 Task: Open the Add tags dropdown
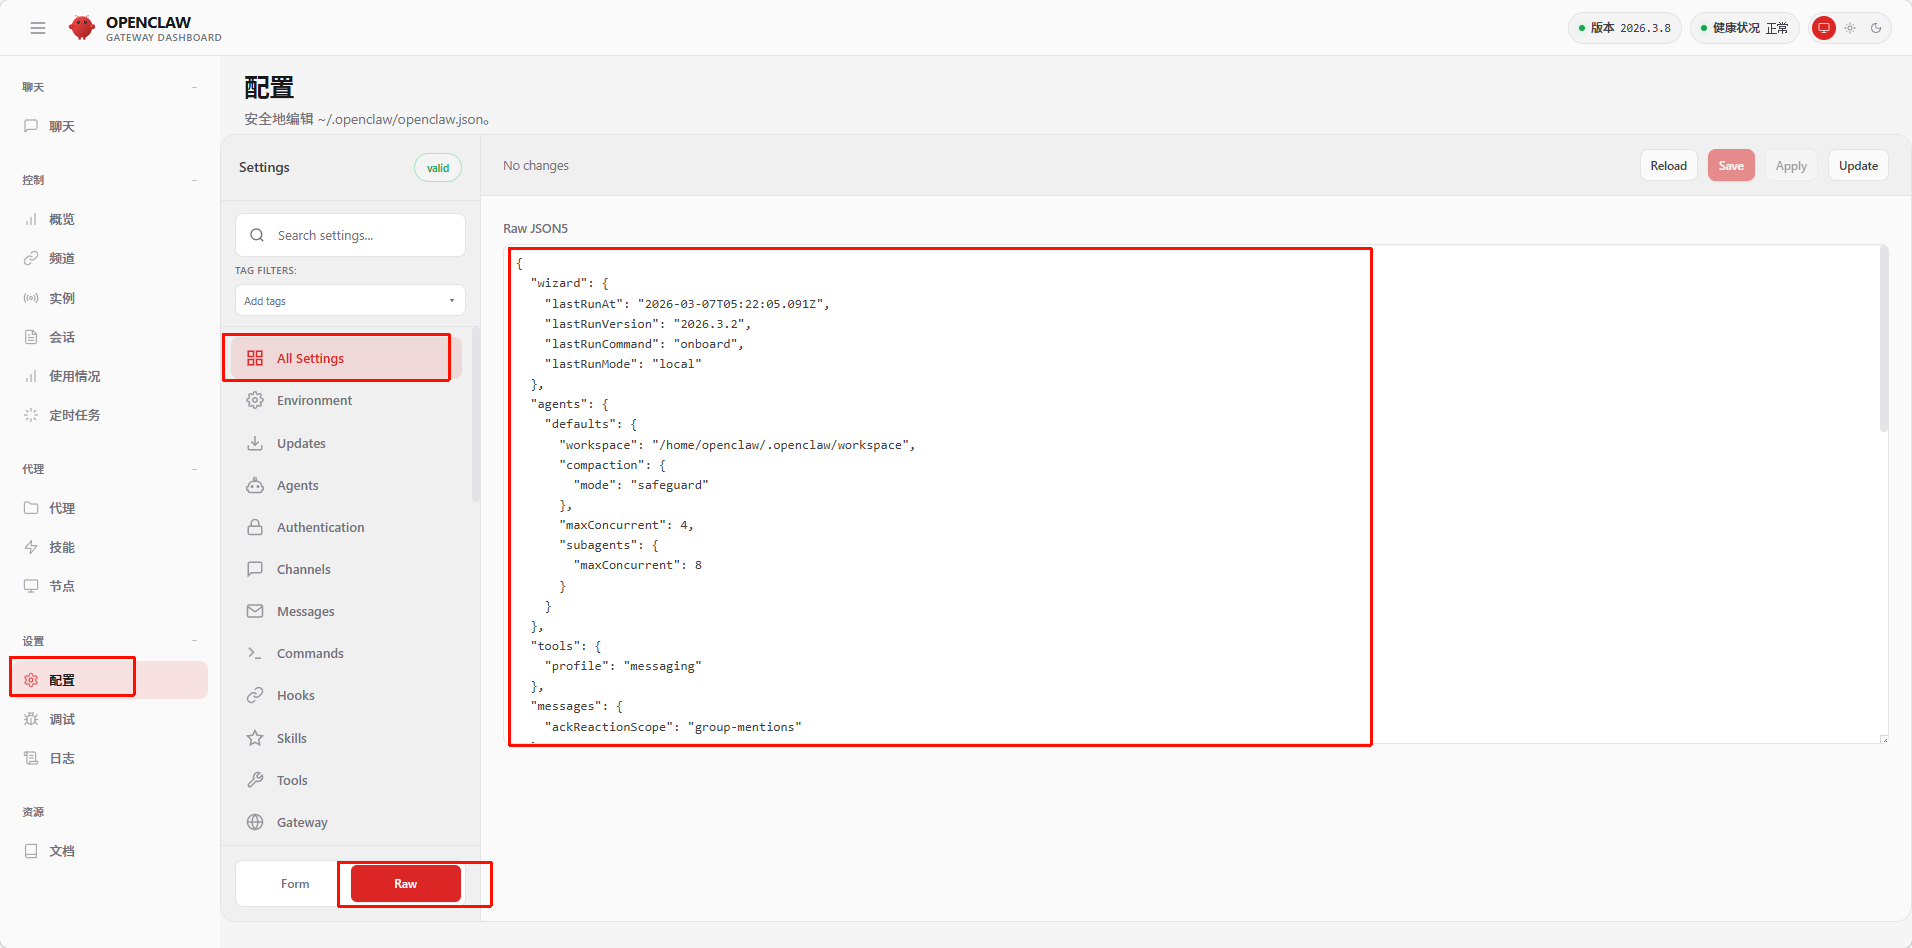(350, 301)
